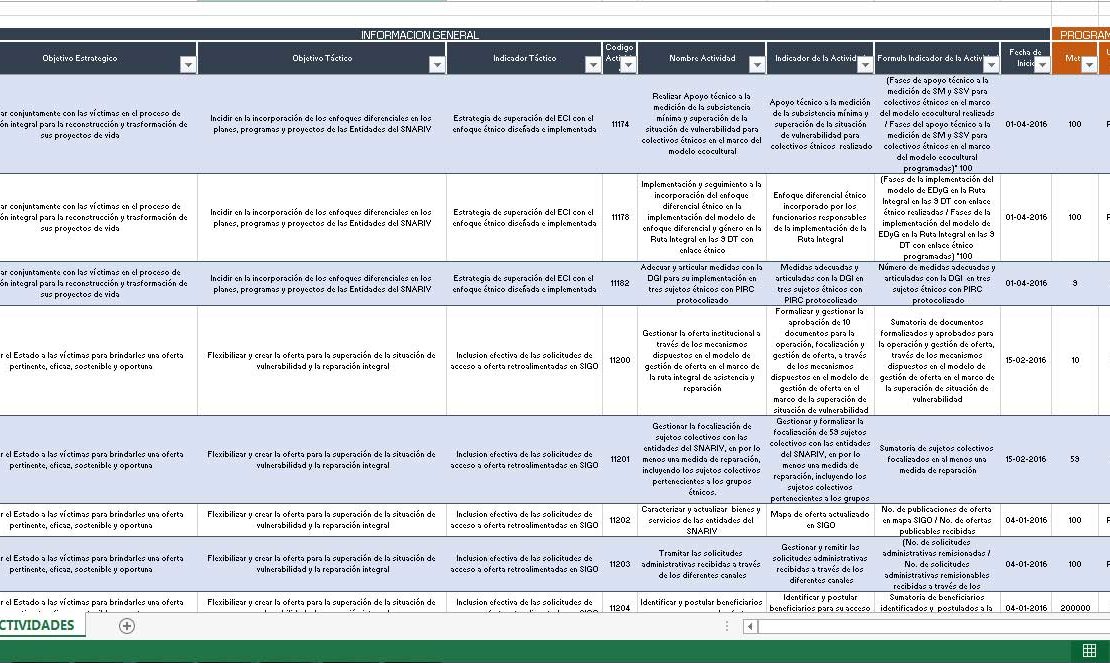Select the cell beginning 'Medidas adecuadas y articuladas'
Viewport: 1110px width, 663px height.
coord(820,283)
